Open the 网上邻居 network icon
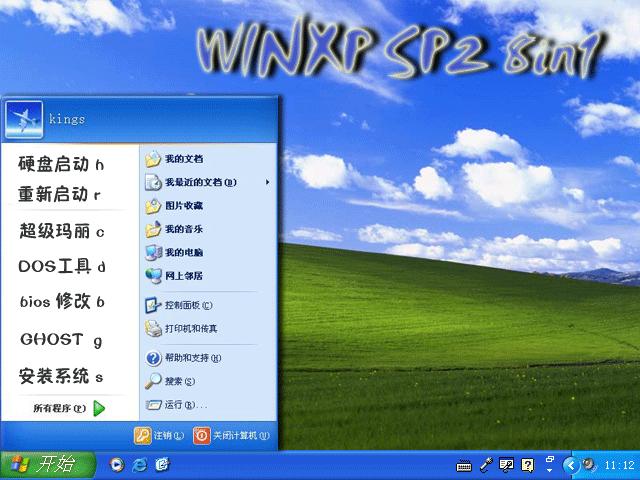 (153, 276)
